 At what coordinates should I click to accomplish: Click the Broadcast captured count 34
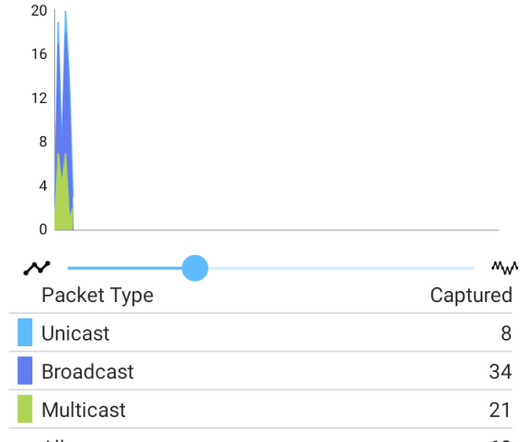coord(500,372)
